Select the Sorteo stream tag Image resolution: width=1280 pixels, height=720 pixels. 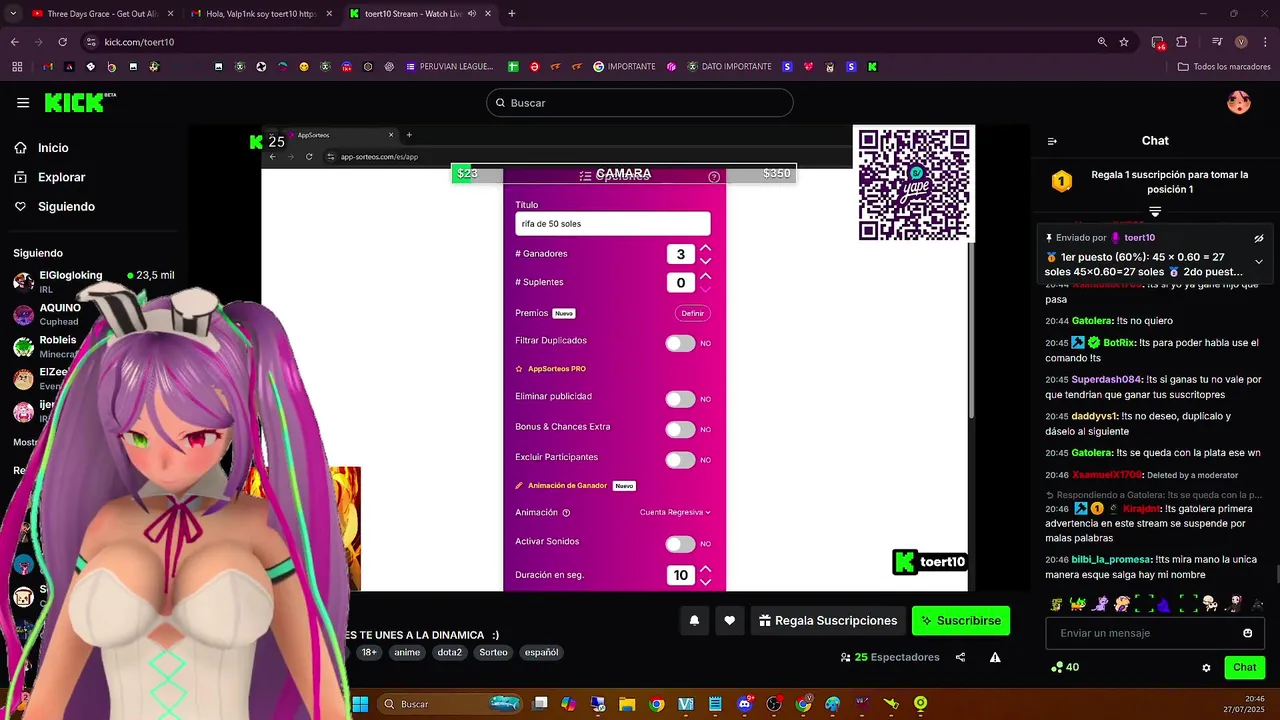tap(493, 652)
